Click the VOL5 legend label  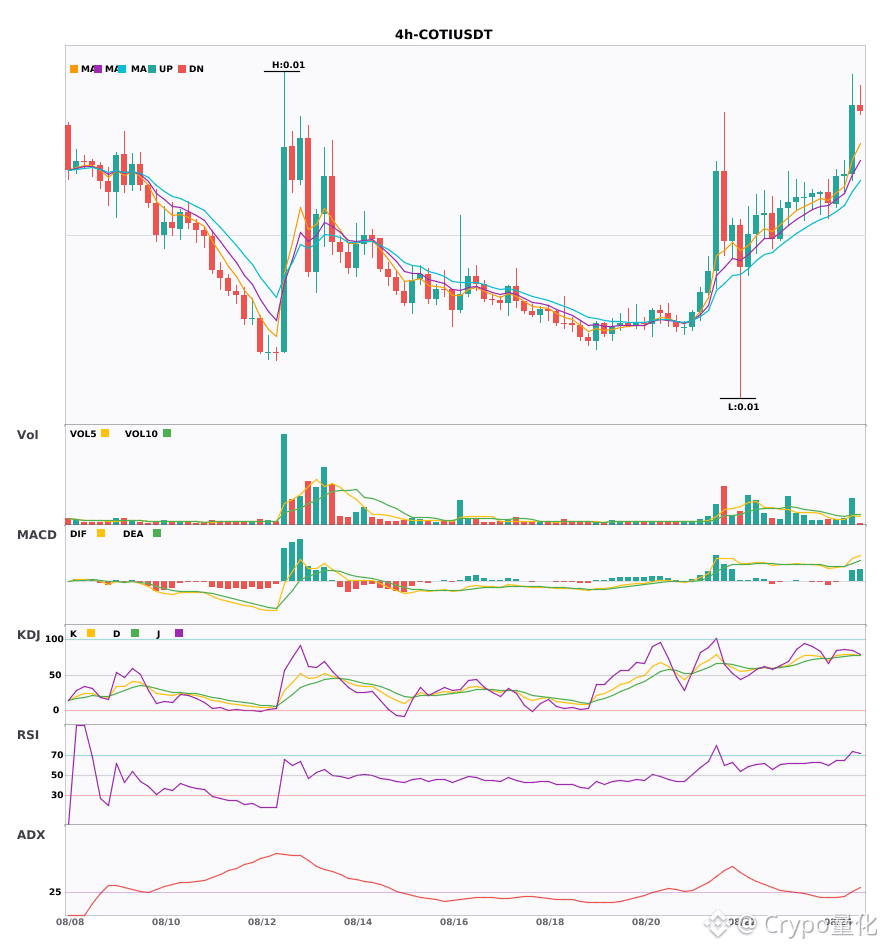click(x=83, y=434)
